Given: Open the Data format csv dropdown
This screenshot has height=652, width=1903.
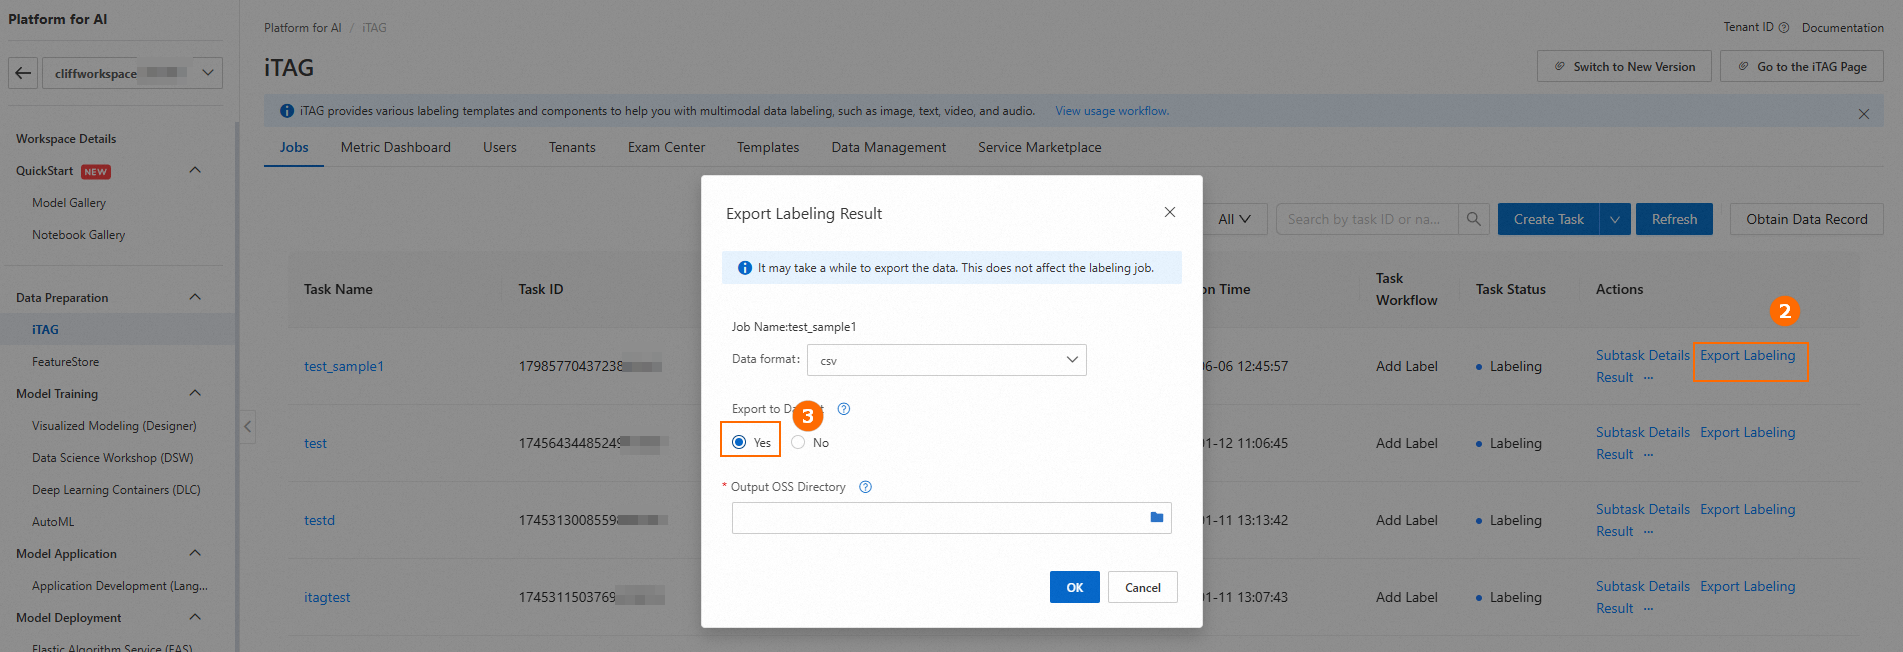Looking at the screenshot, I should click(x=946, y=360).
